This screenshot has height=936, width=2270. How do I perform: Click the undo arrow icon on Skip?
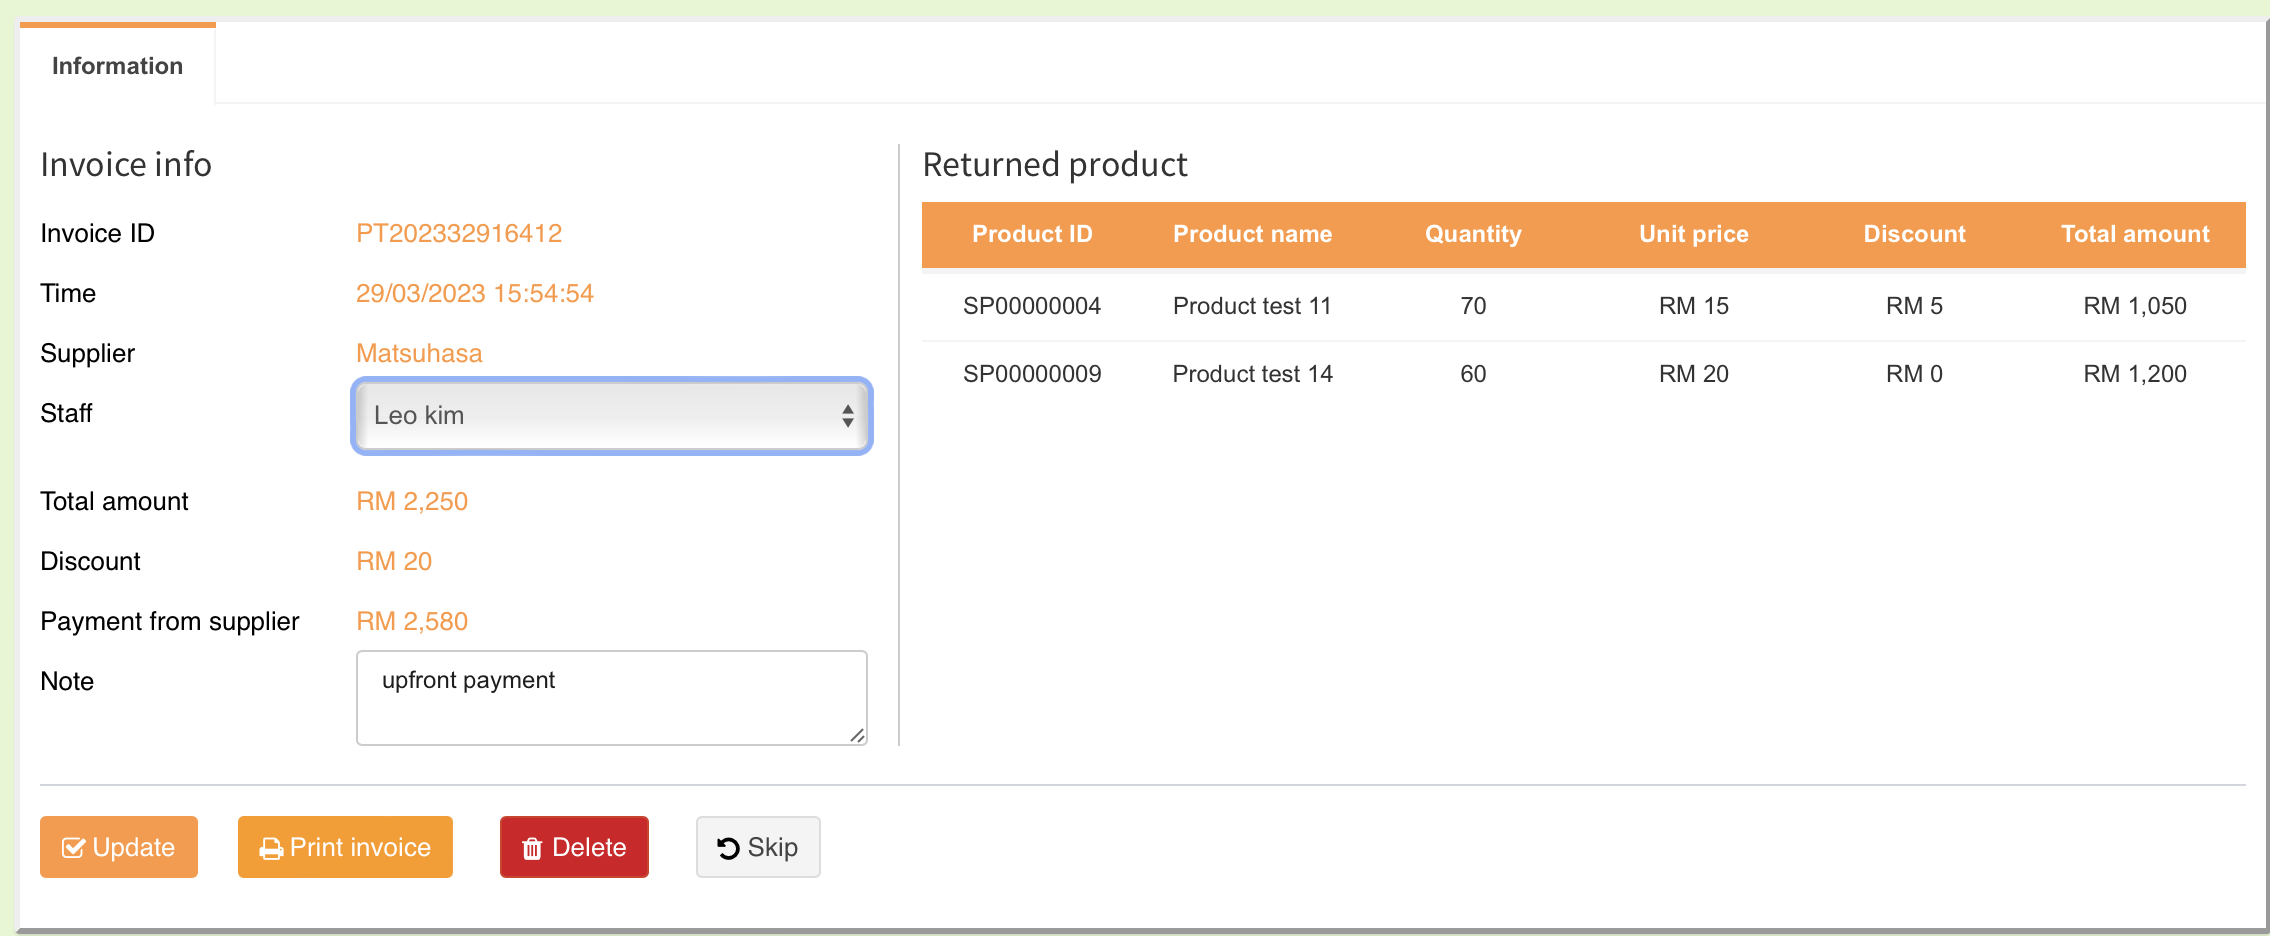click(728, 848)
